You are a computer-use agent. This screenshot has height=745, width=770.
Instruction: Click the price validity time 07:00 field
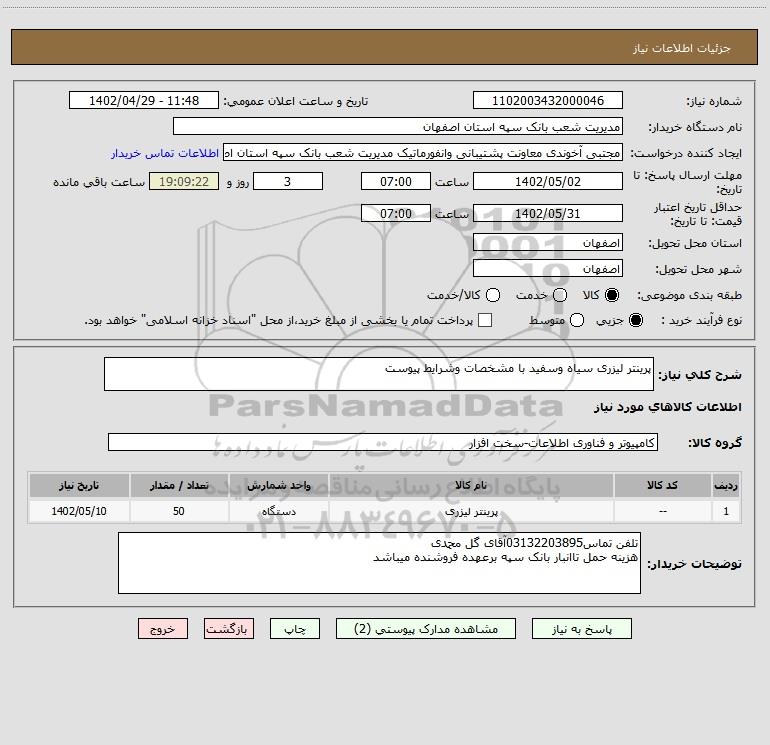click(x=396, y=213)
